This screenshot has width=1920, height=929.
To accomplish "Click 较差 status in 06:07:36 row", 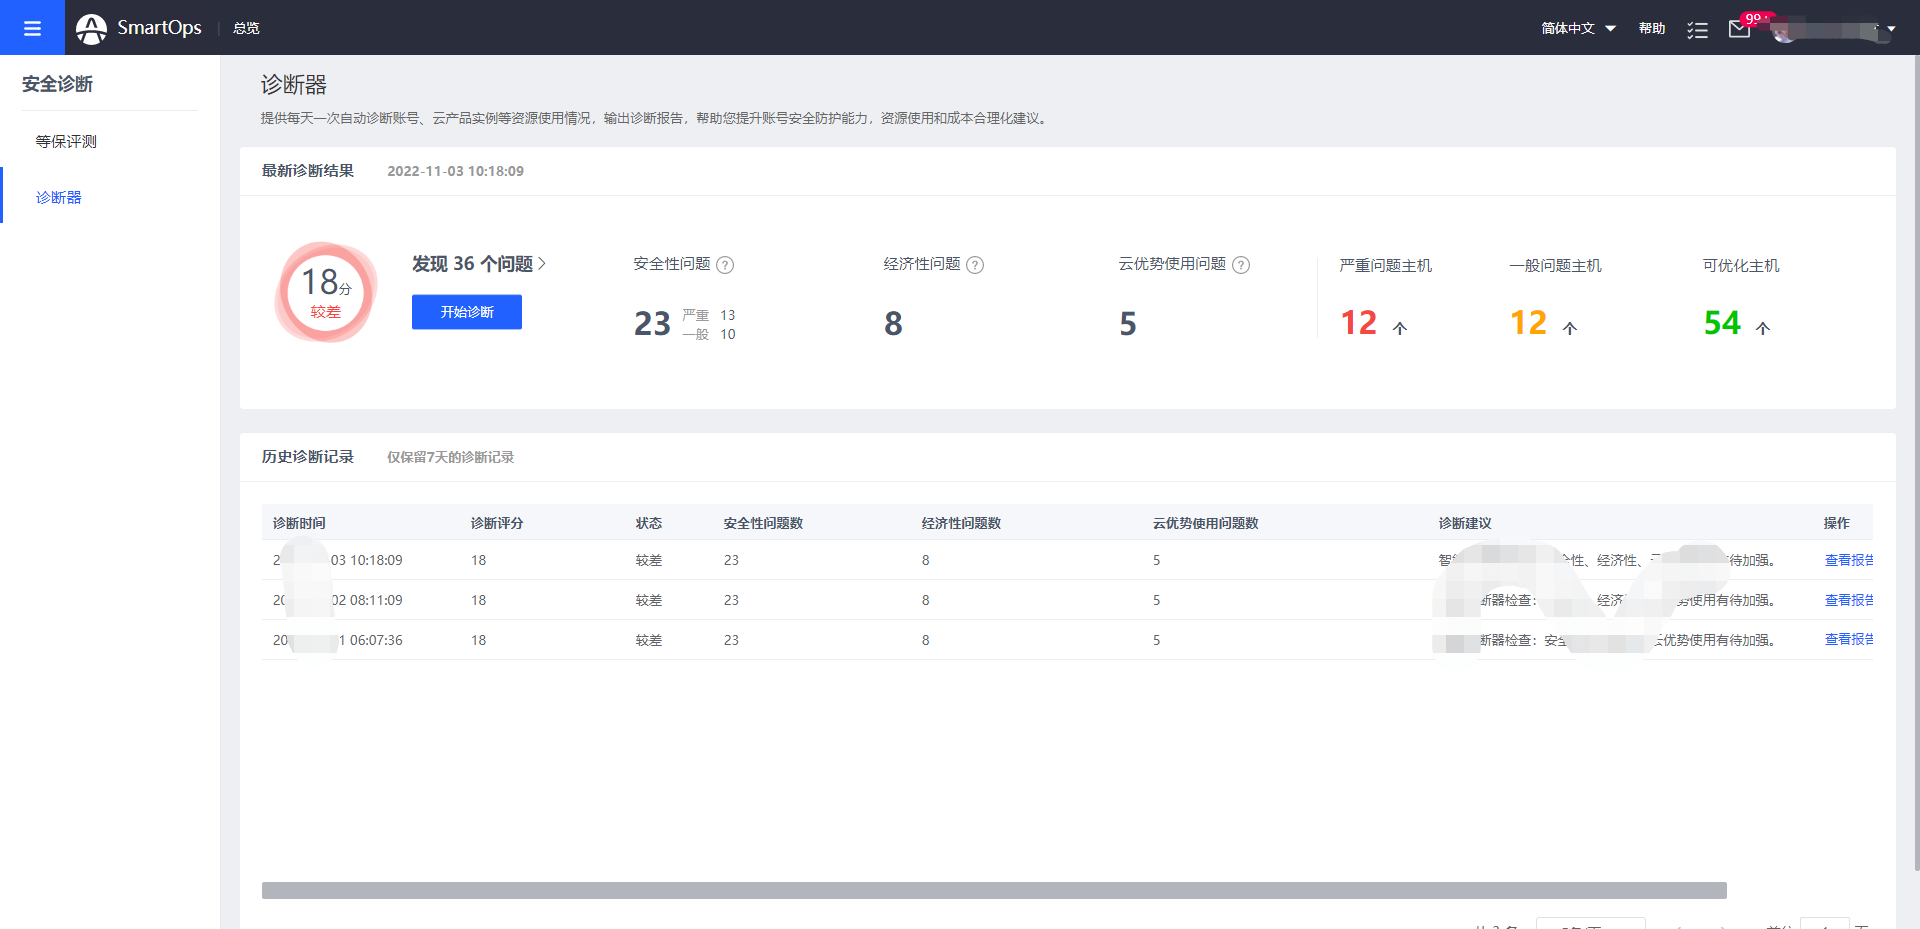I will [649, 640].
